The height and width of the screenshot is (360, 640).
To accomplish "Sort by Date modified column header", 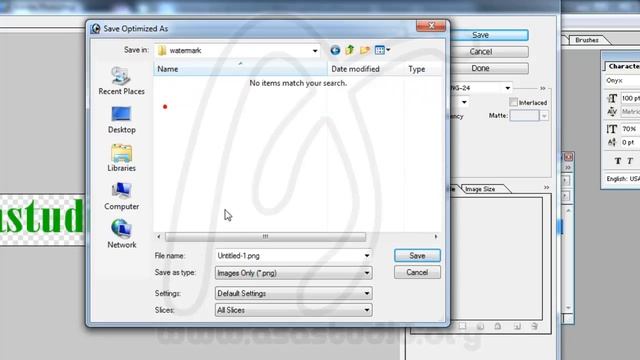I will (x=365, y=69).
